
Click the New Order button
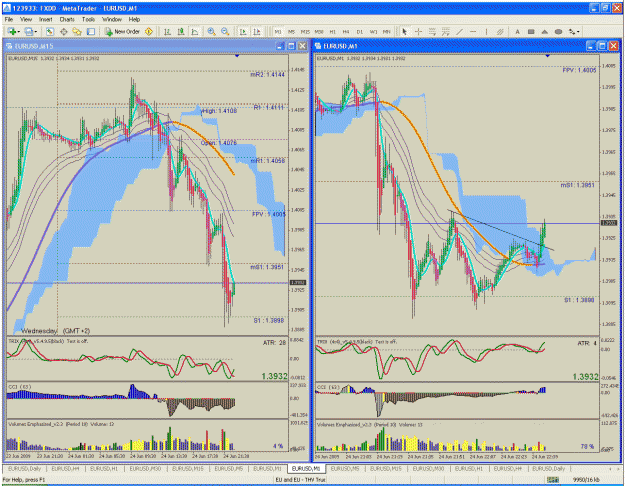pos(122,31)
